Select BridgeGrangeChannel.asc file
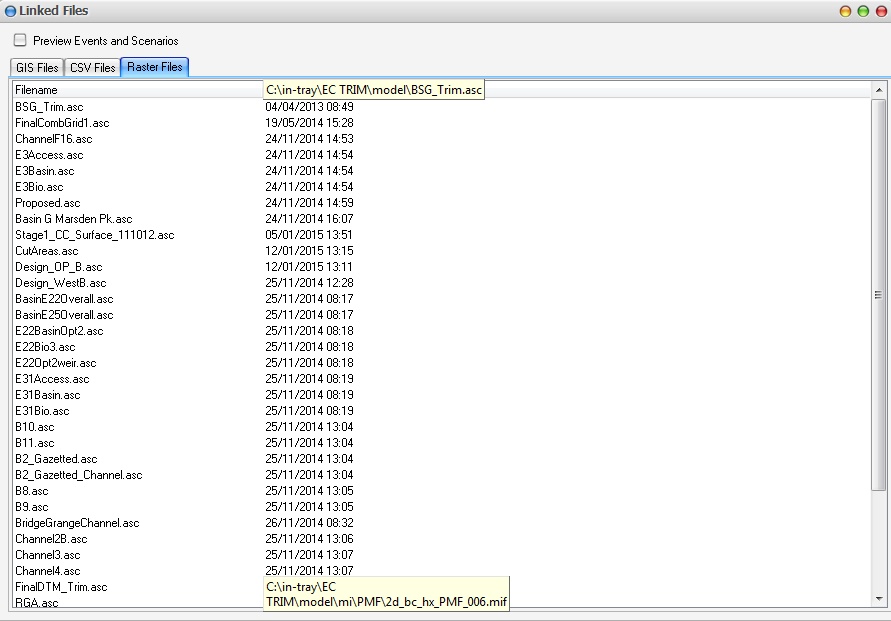891x621 pixels. pyautogui.click(x=77, y=523)
